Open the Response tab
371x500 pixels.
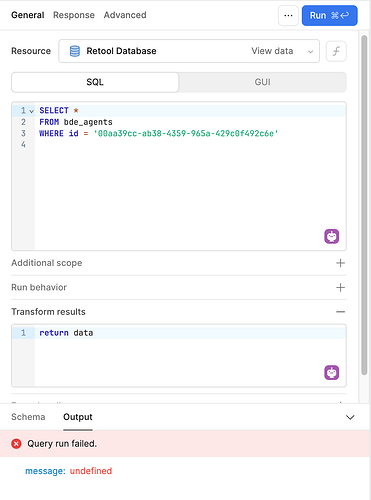74,15
